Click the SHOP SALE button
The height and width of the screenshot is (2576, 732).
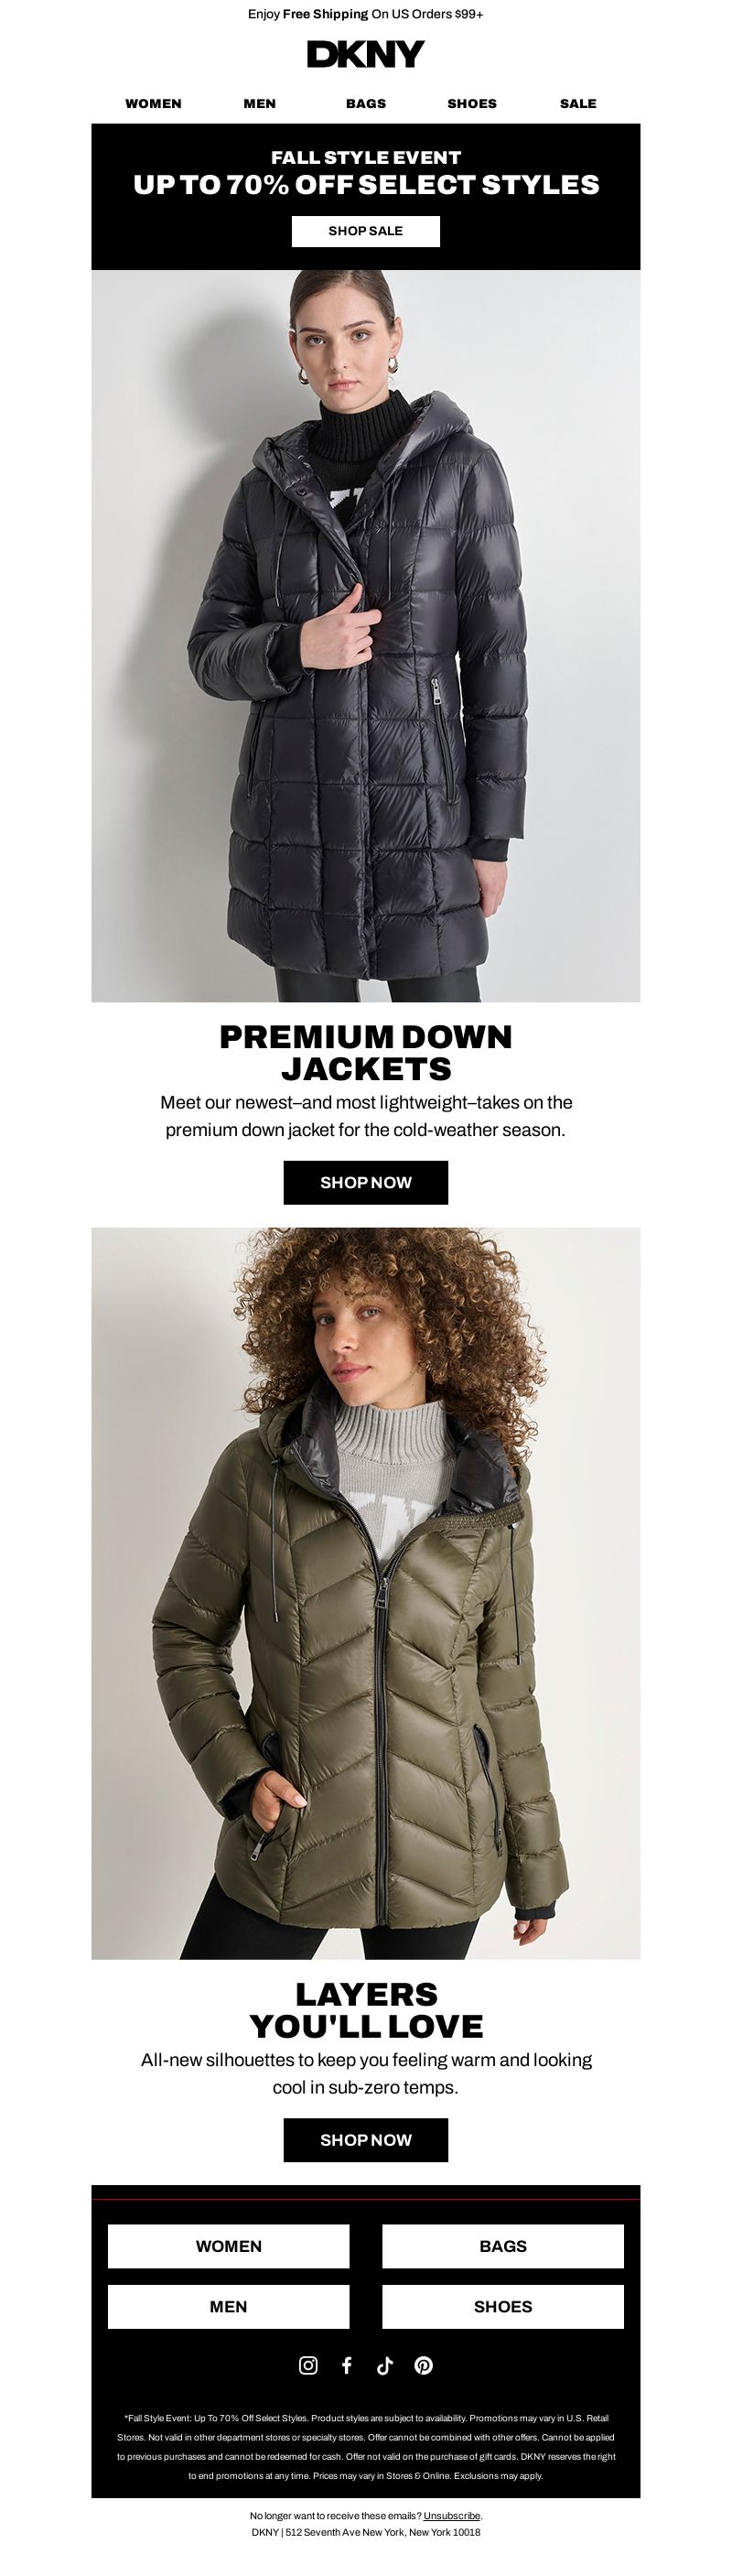click(366, 231)
